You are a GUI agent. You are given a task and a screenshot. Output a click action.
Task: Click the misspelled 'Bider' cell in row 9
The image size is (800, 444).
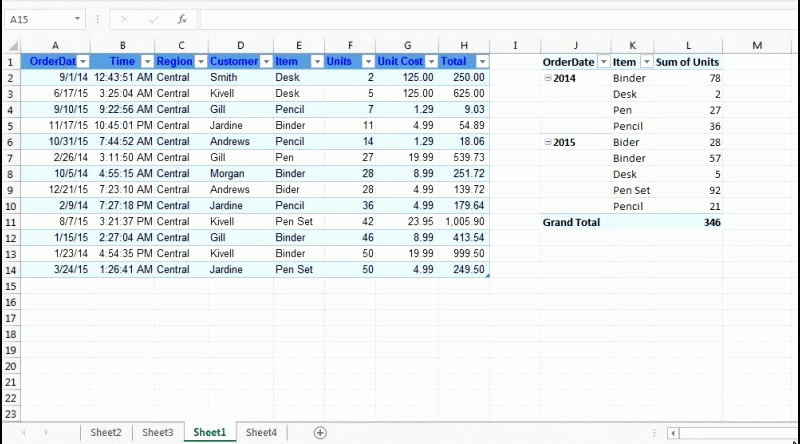tap(299, 189)
